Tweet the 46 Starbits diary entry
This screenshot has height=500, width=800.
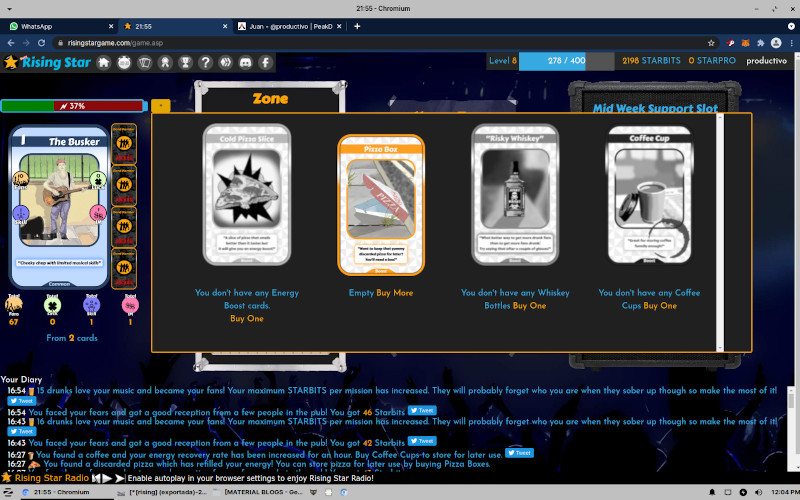(x=422, y=410)
